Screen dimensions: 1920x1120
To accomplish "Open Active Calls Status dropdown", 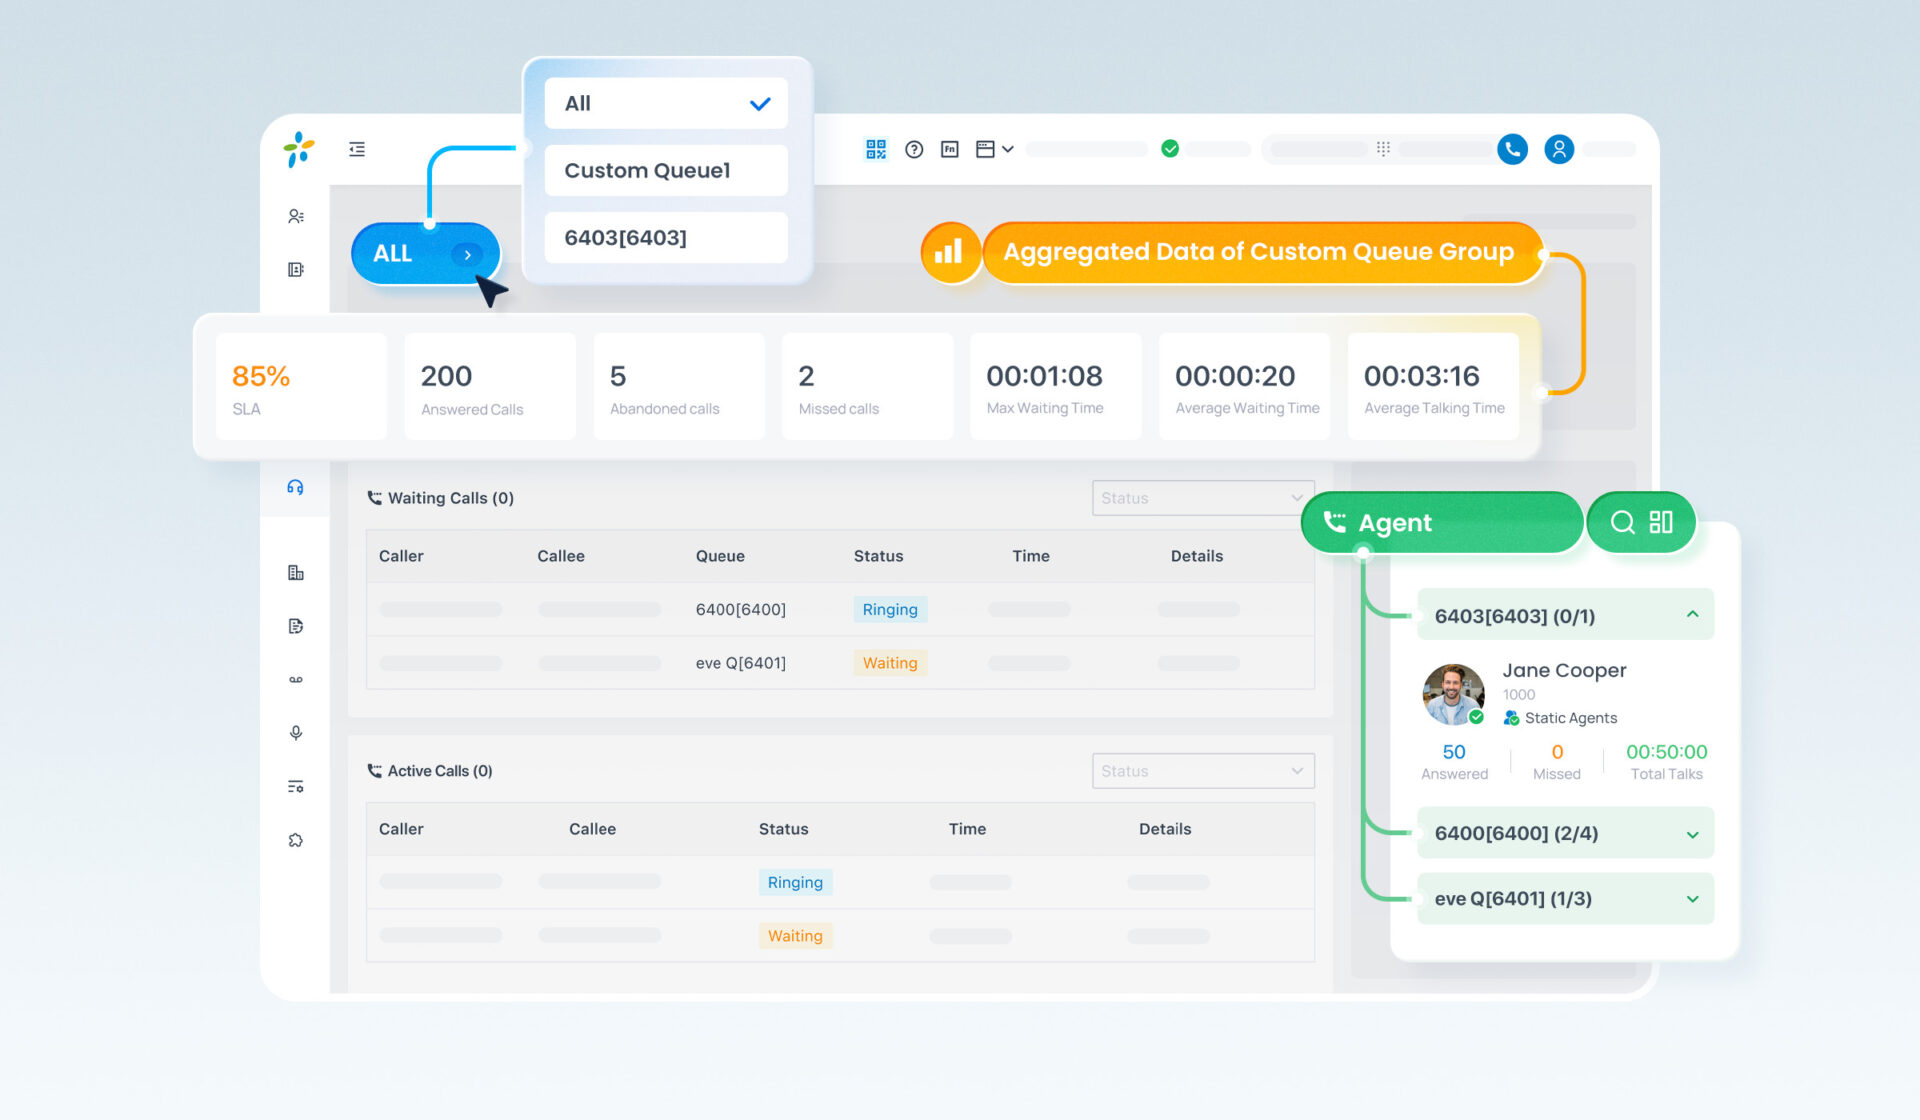I will click(x=1203, y=771).
